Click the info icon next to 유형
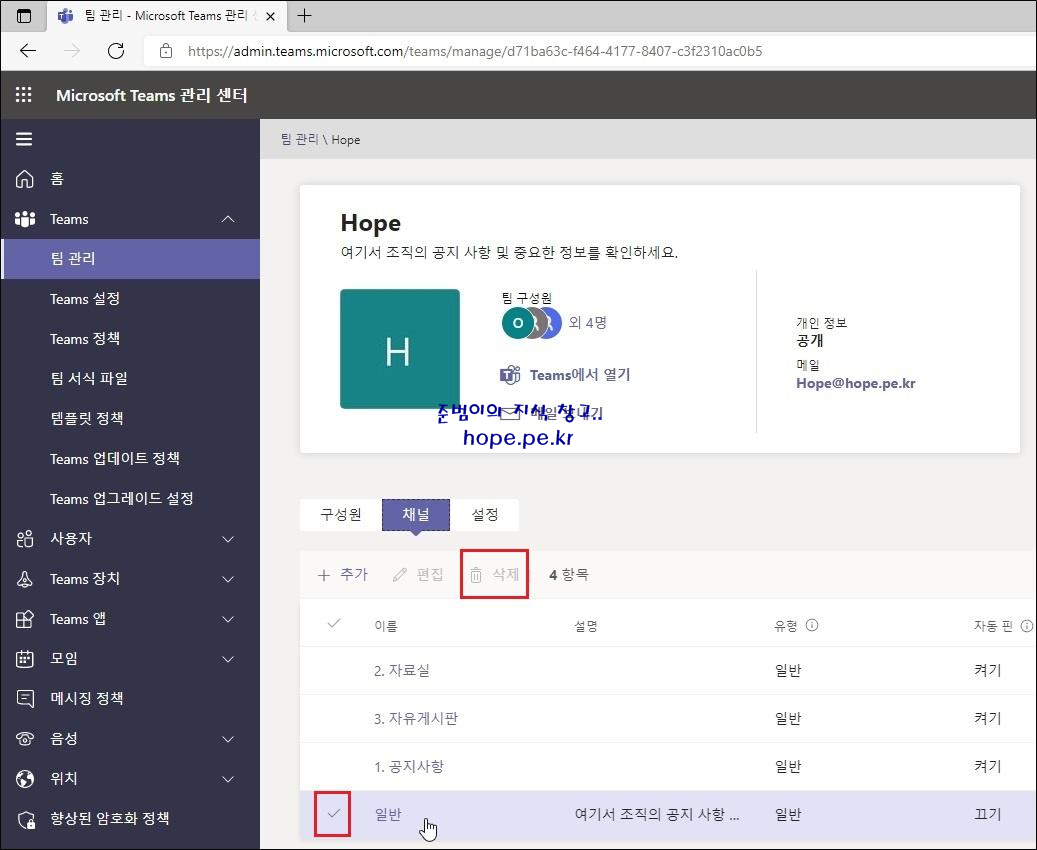 pos(812,625)
